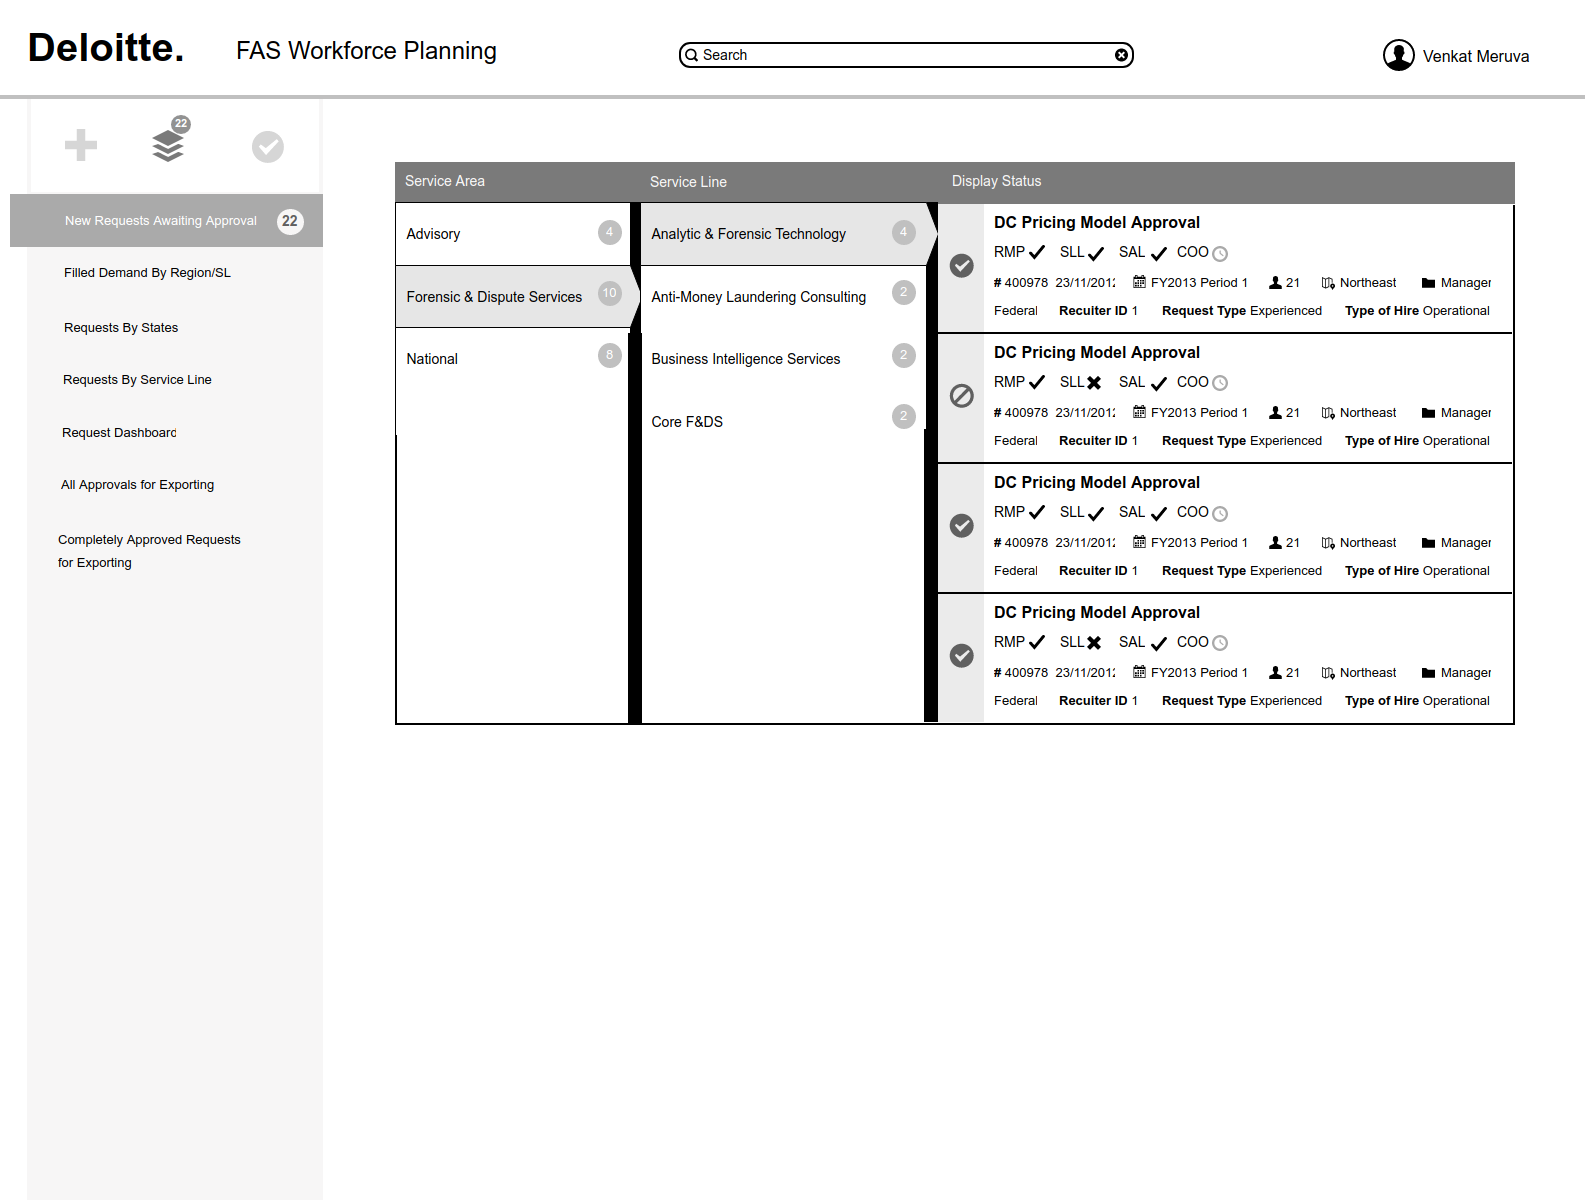Open Requests By States

click(121, 327)
